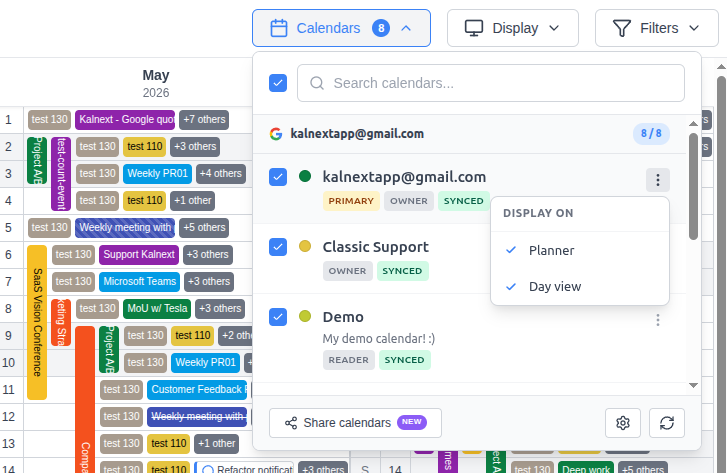727x473 pixels.
Task: Click the 8/8 account calendars badge
Action: tap(651, 134)
